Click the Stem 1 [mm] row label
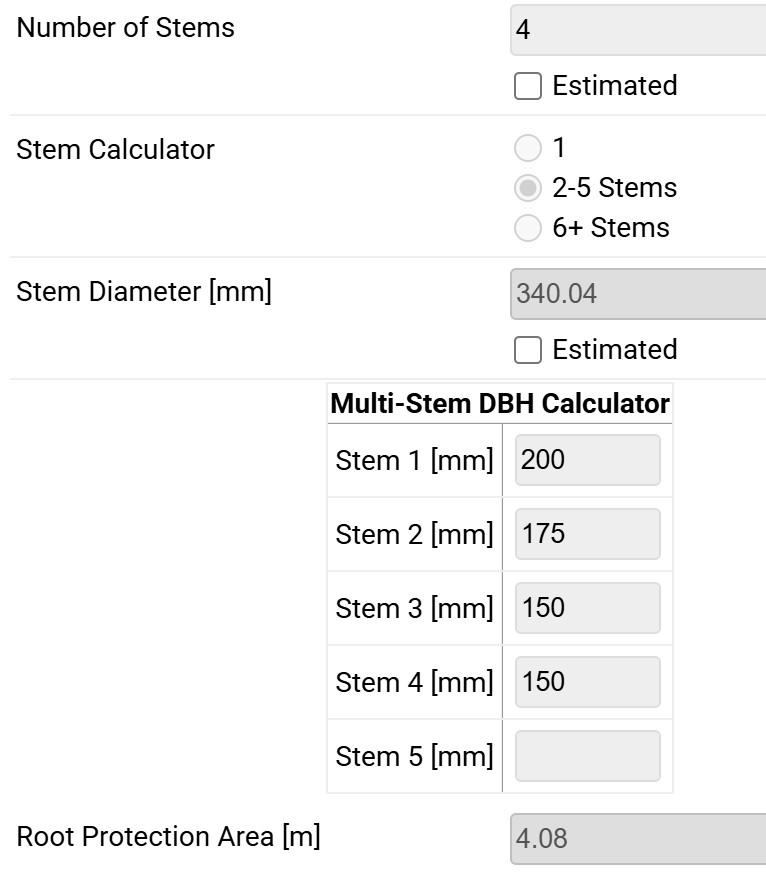The image size is (766, 872). 414,461
